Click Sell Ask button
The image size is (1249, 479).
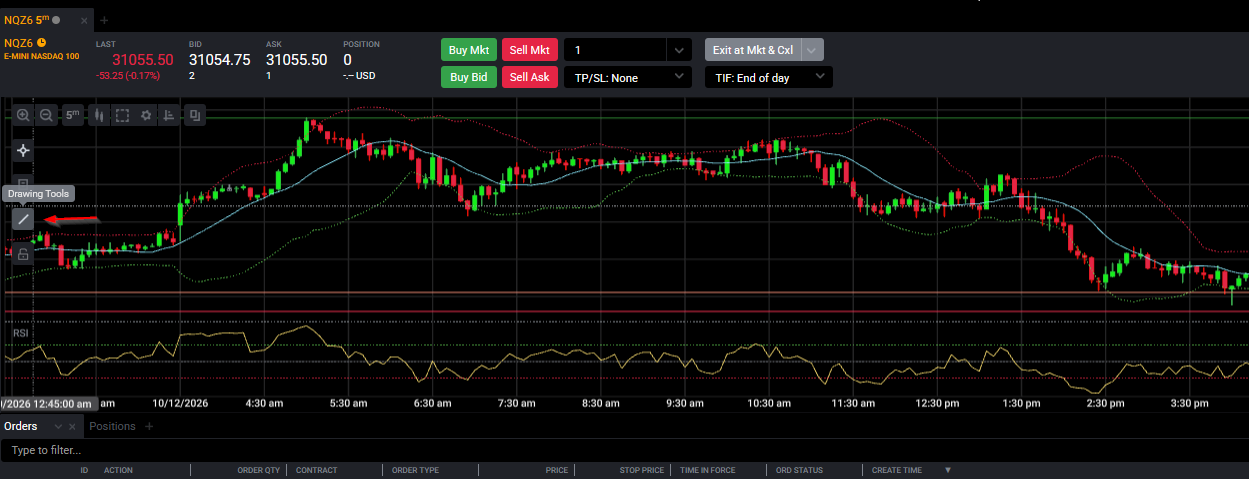coord(530,77)
